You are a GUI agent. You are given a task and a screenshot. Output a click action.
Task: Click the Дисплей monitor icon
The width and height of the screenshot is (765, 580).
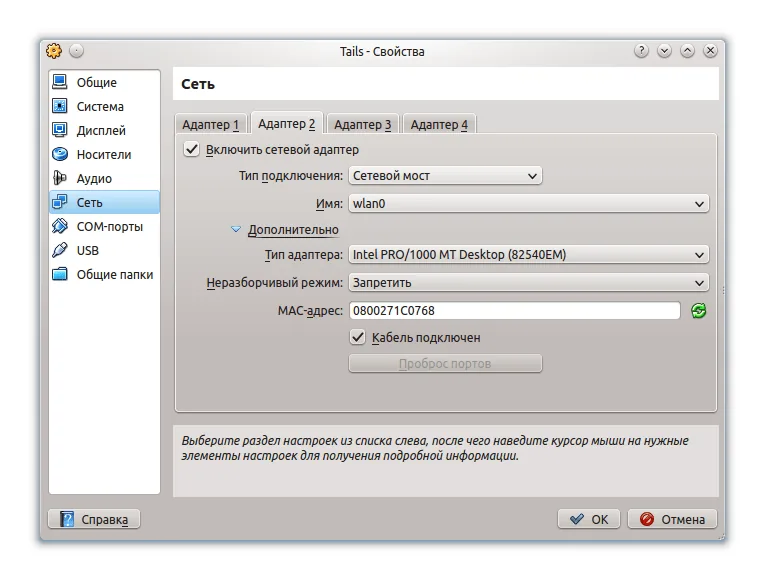[60, 130]
